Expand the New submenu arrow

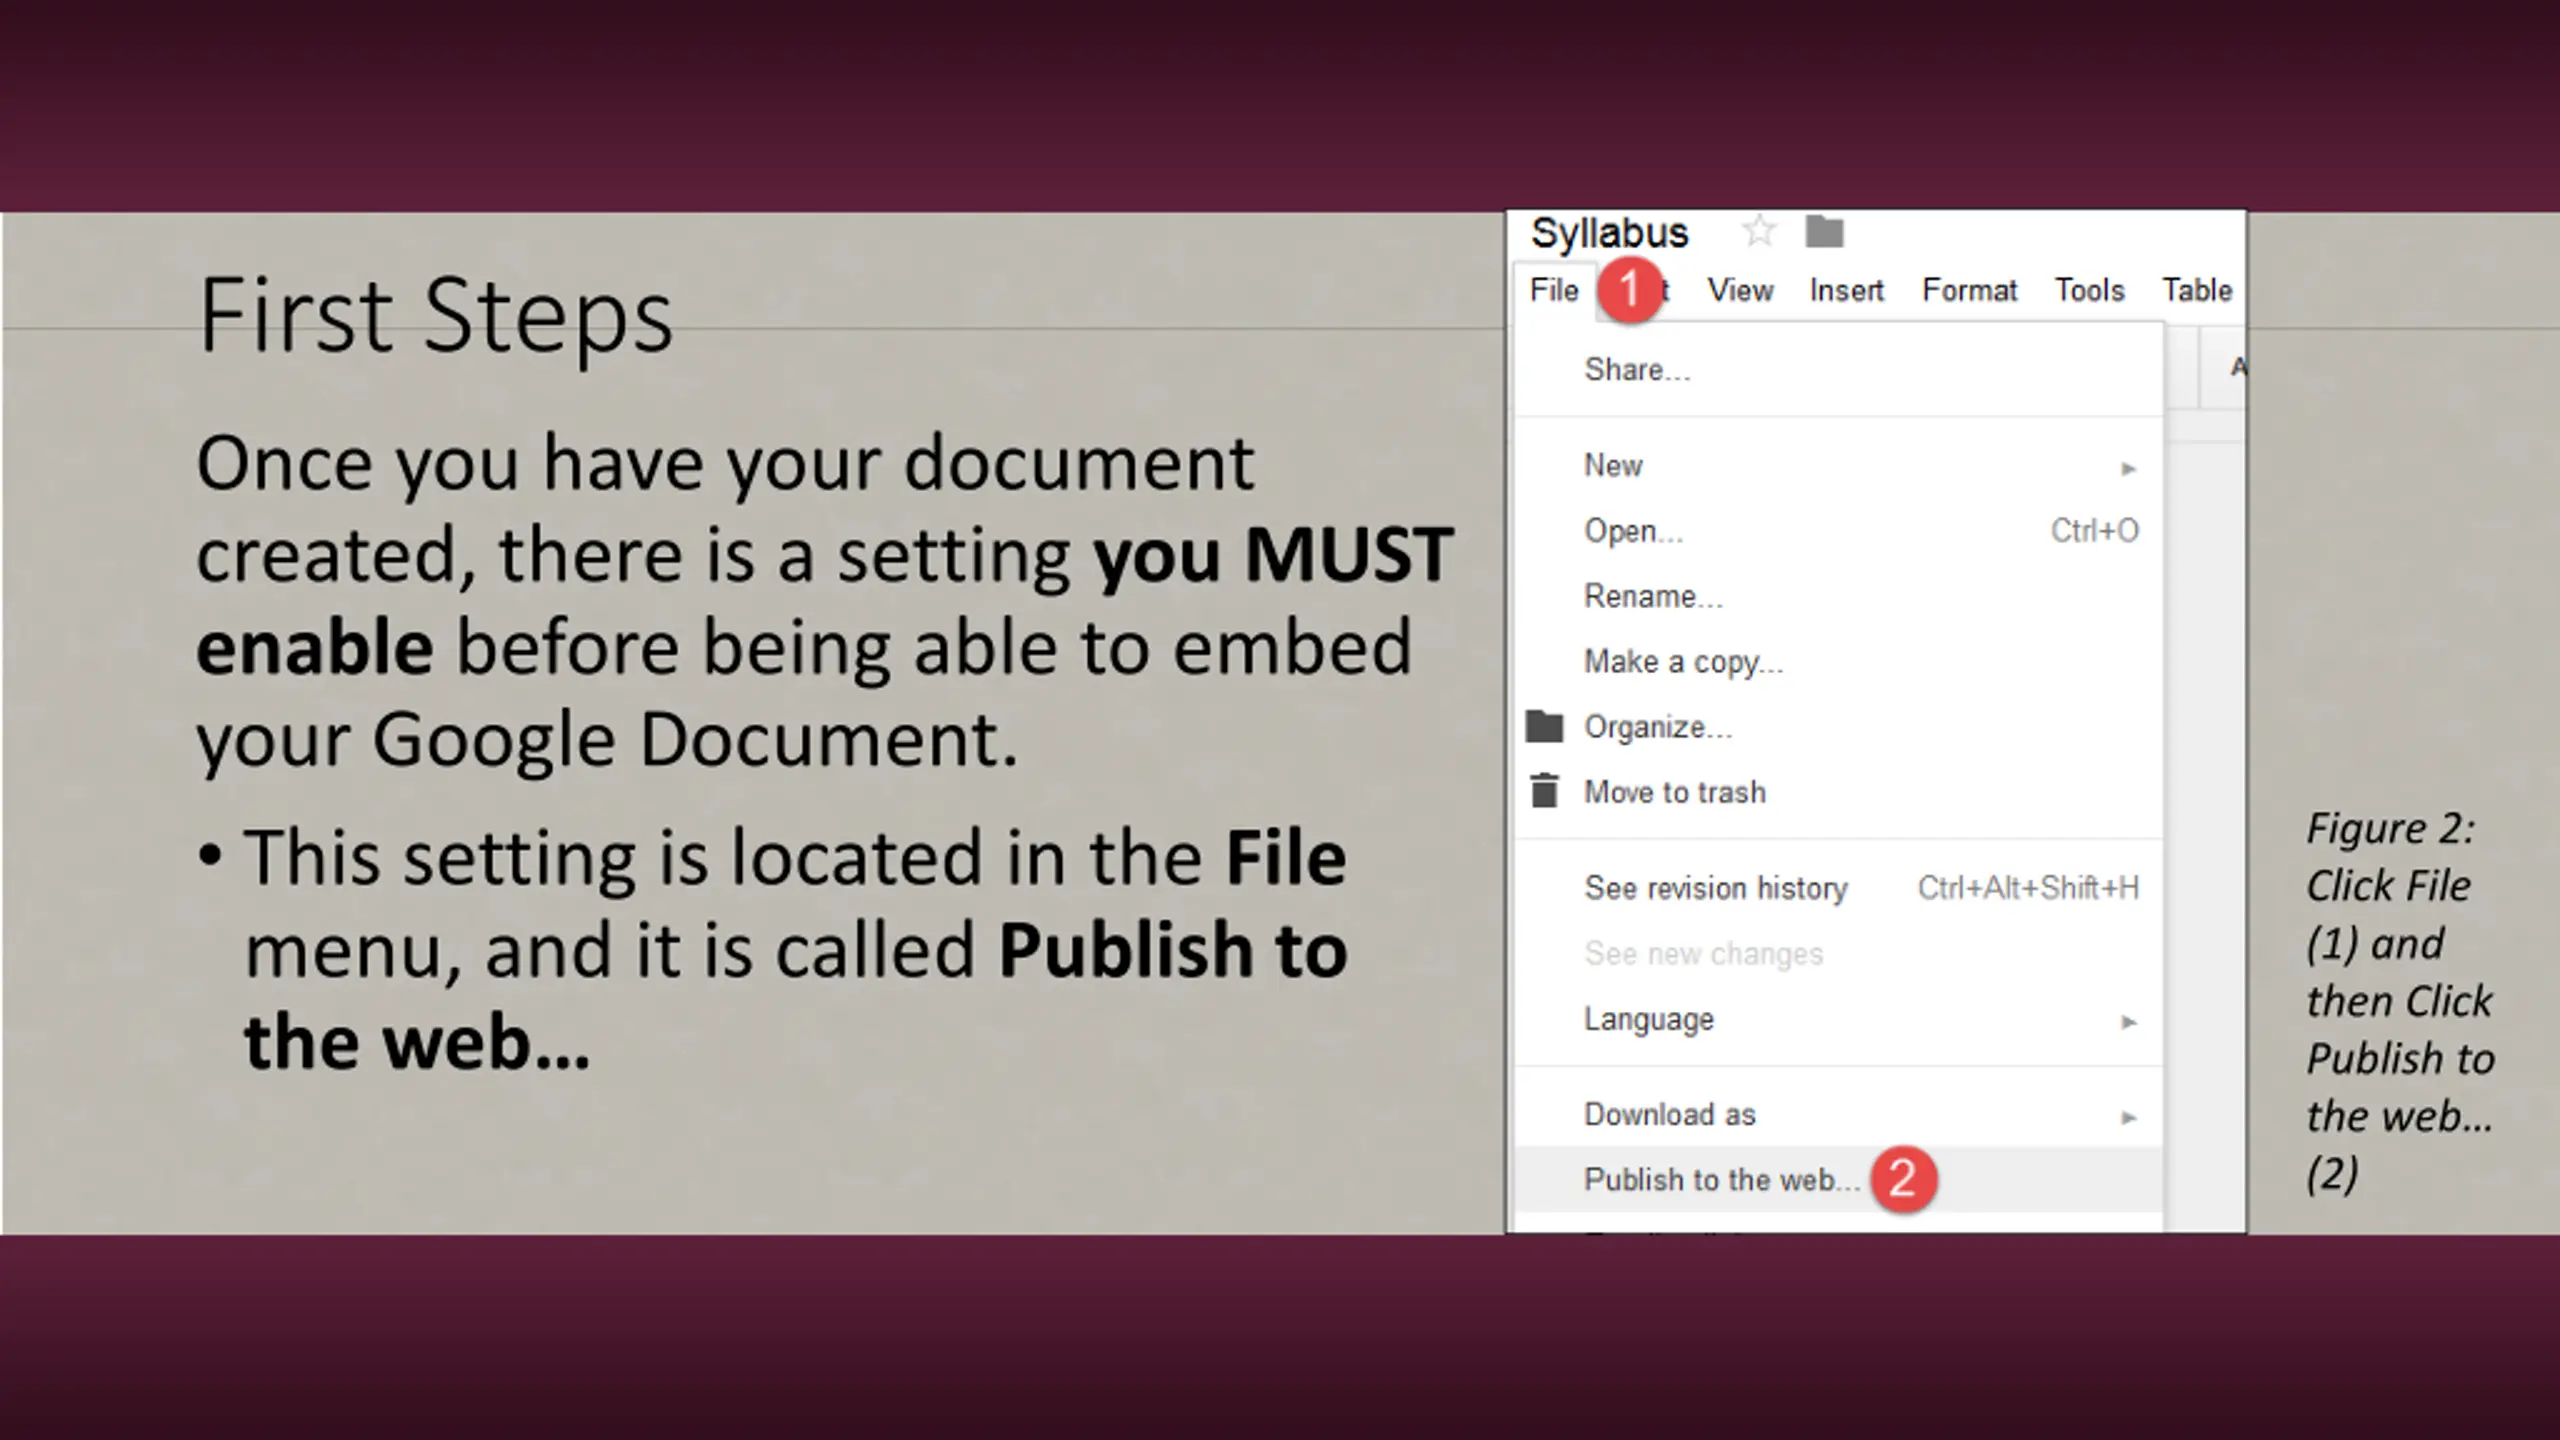[2128, 468]
